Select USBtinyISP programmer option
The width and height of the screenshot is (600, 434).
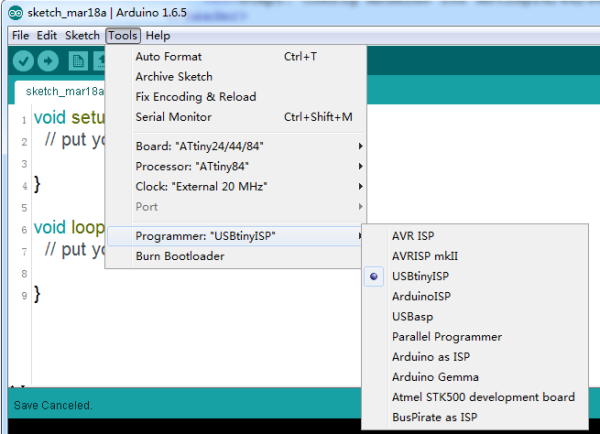474,276
